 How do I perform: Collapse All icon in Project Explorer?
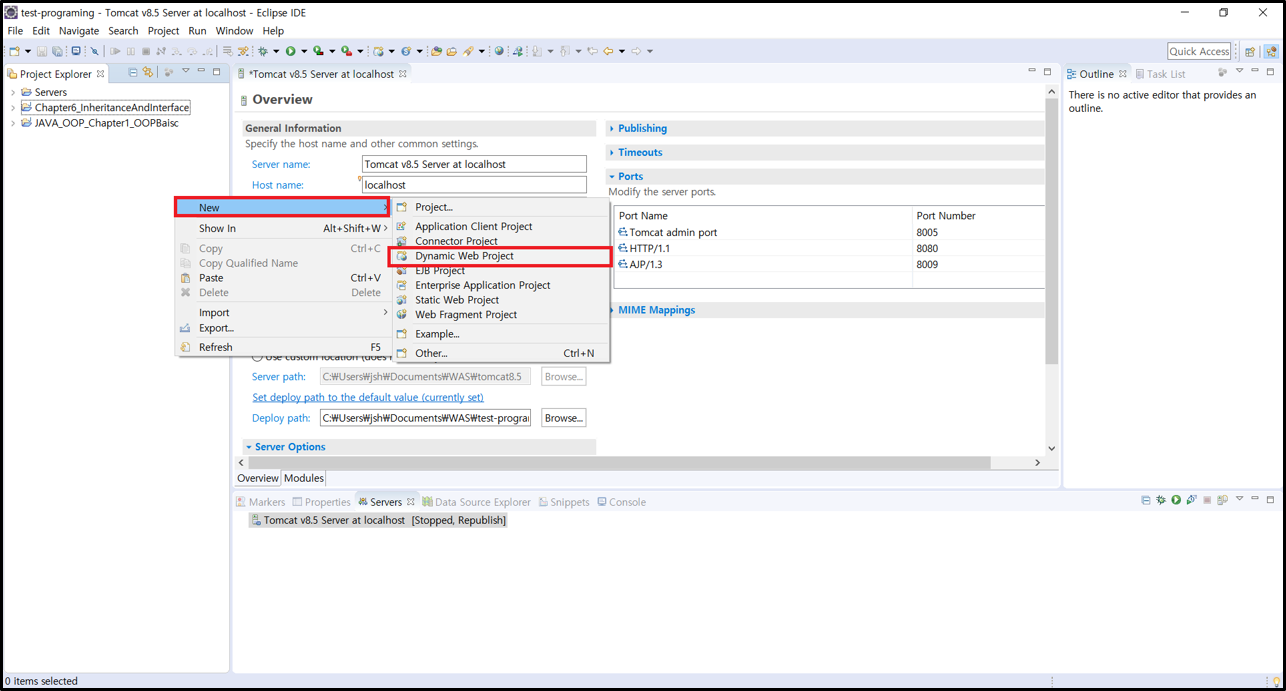132,72
